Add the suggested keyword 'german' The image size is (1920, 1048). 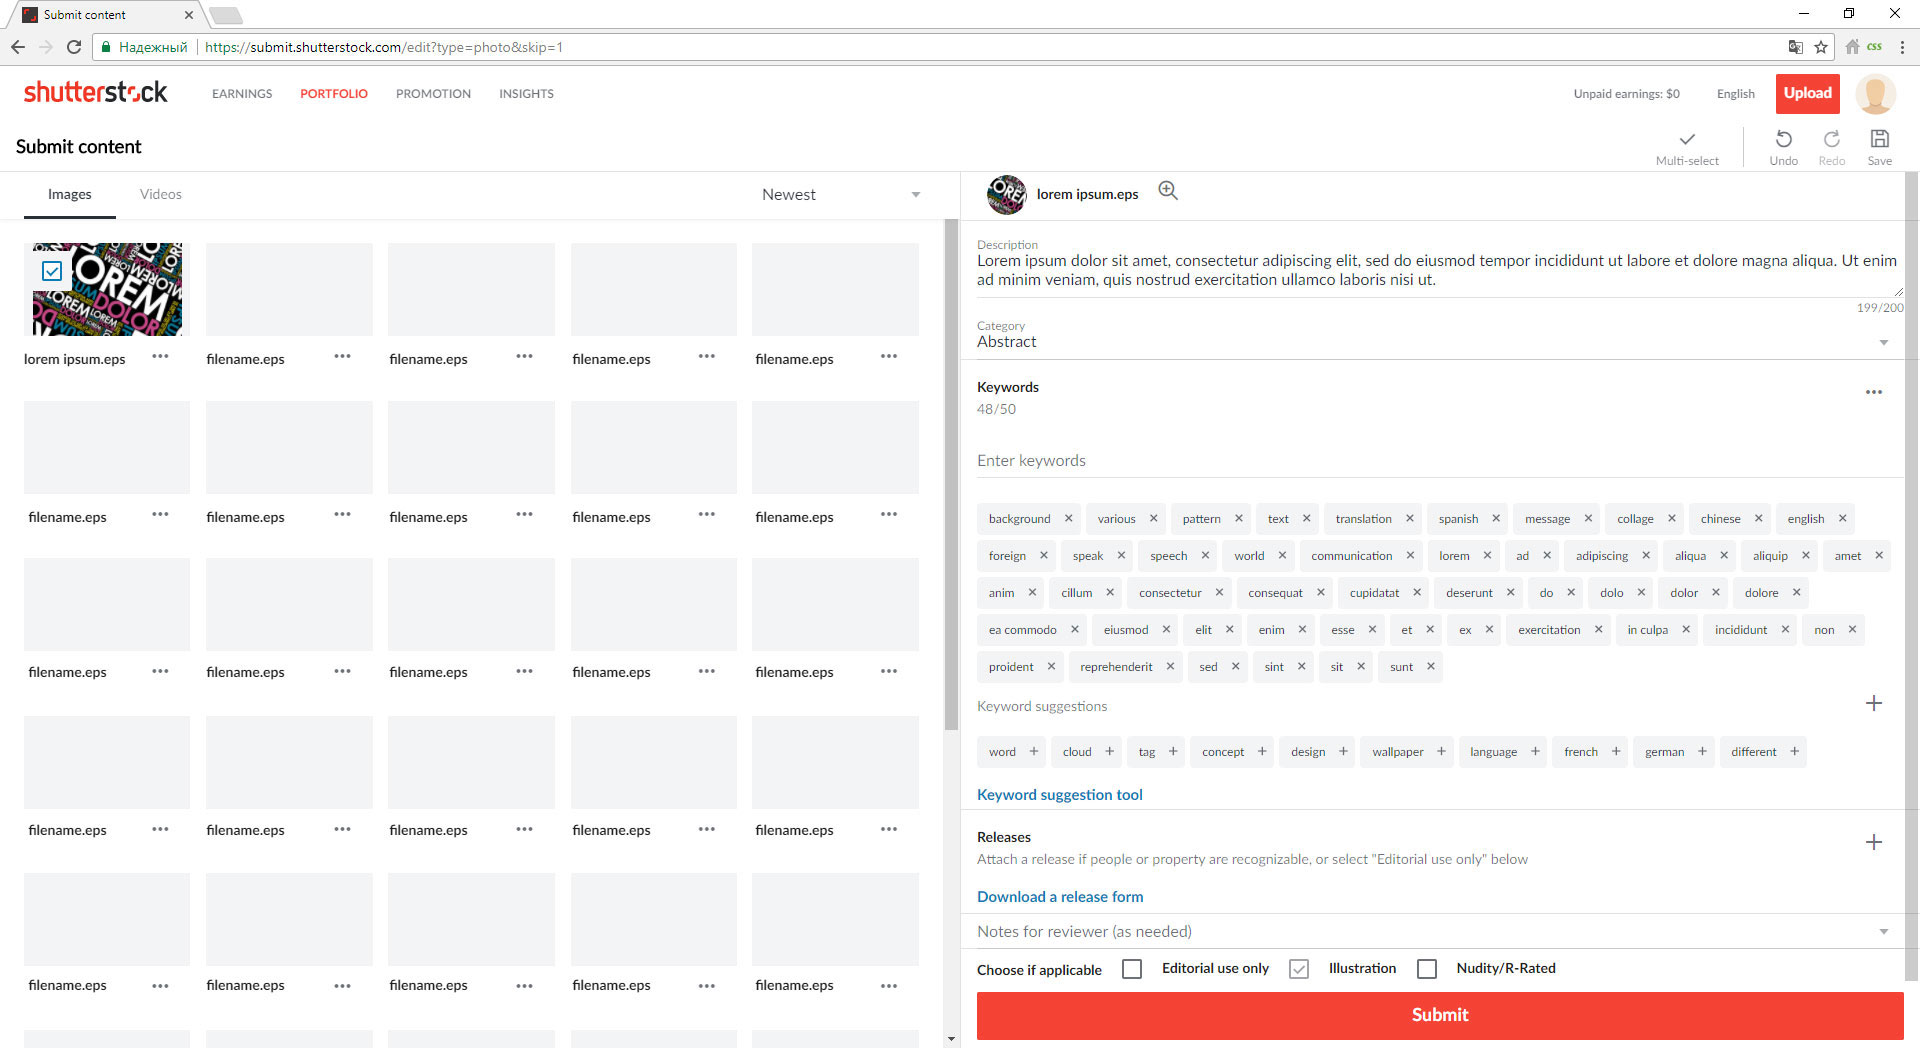click(1702, 751)
